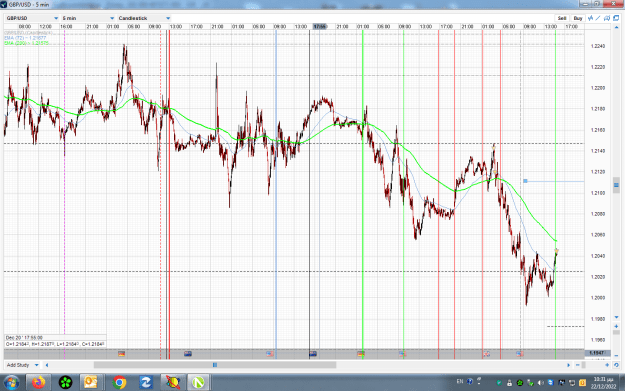Click the vertical price axis slider handle
The height and width of the screenshot is (391, 625).
(x=616, y=185)
